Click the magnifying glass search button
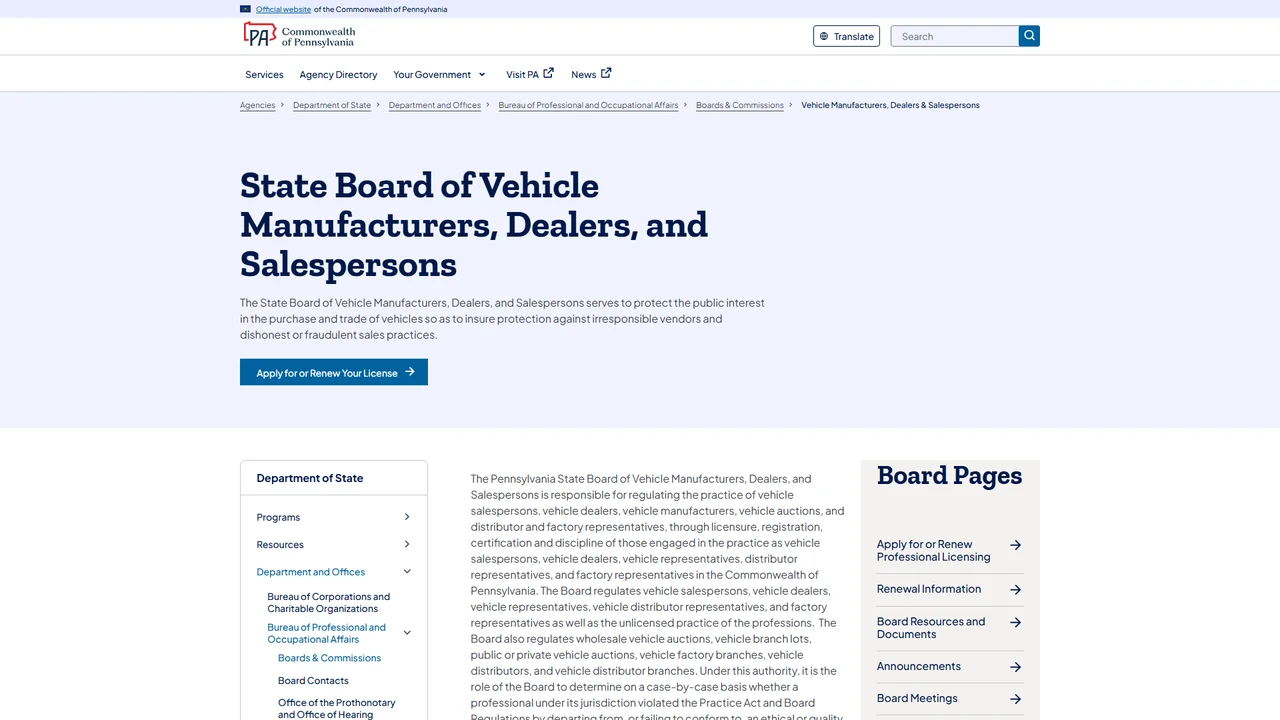The height and width of the screenshot is (720, 1280). pos(1029,36)
